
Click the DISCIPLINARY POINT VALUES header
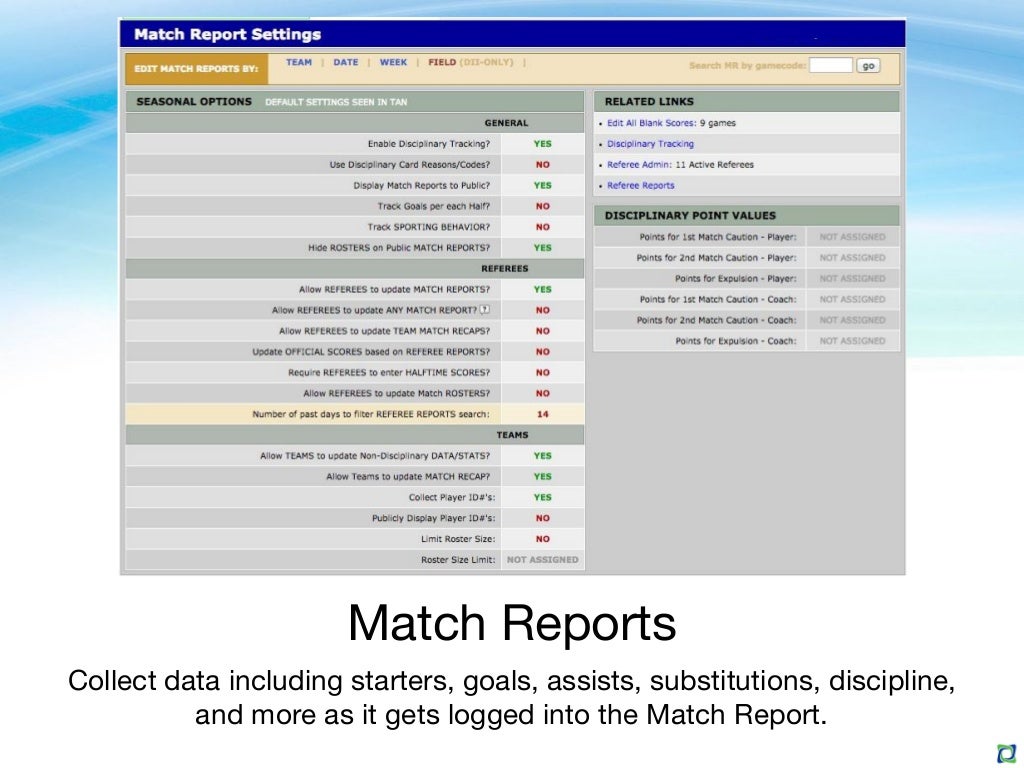(x=690, y=216)
